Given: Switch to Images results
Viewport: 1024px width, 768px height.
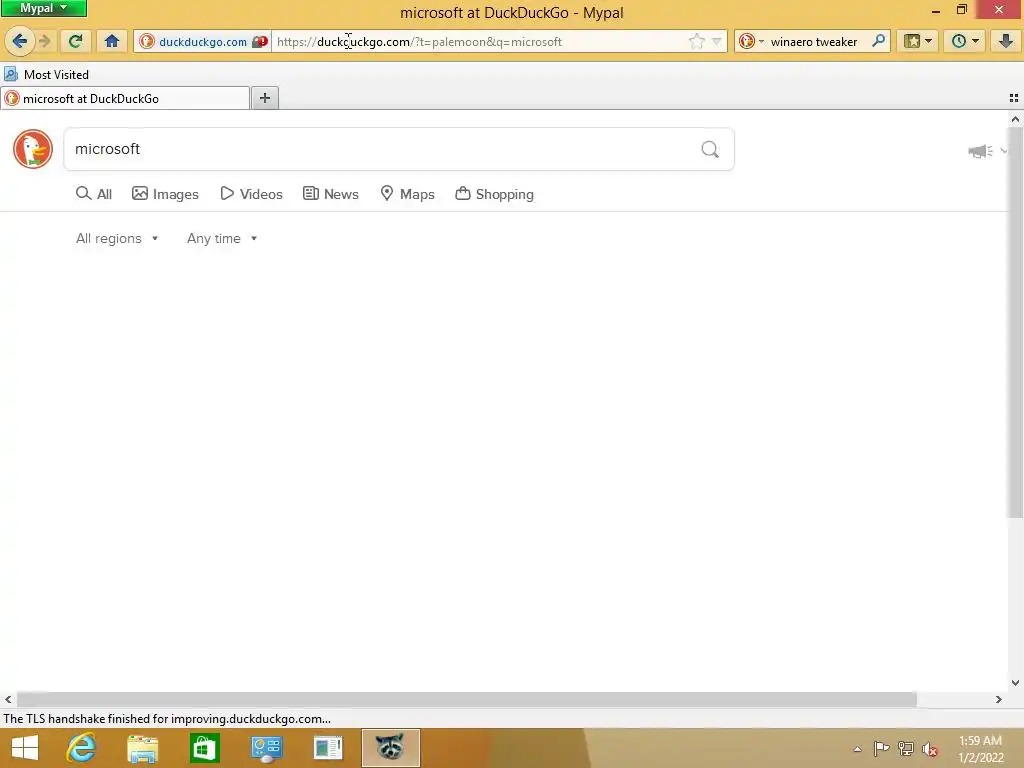Looking at the screenshot, I should 165,194.
